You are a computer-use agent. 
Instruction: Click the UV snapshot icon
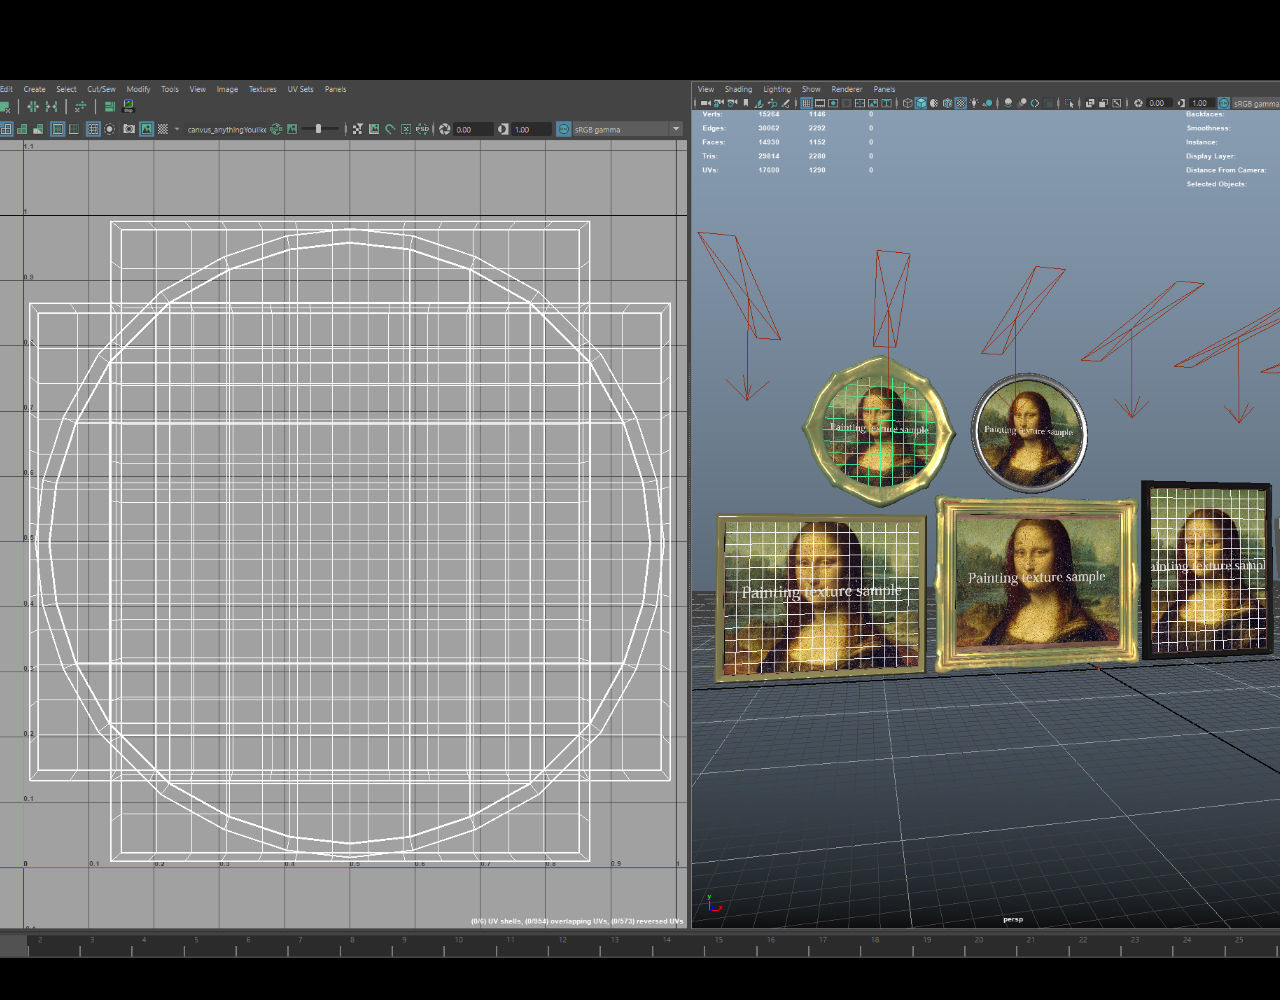coord(128,105)
